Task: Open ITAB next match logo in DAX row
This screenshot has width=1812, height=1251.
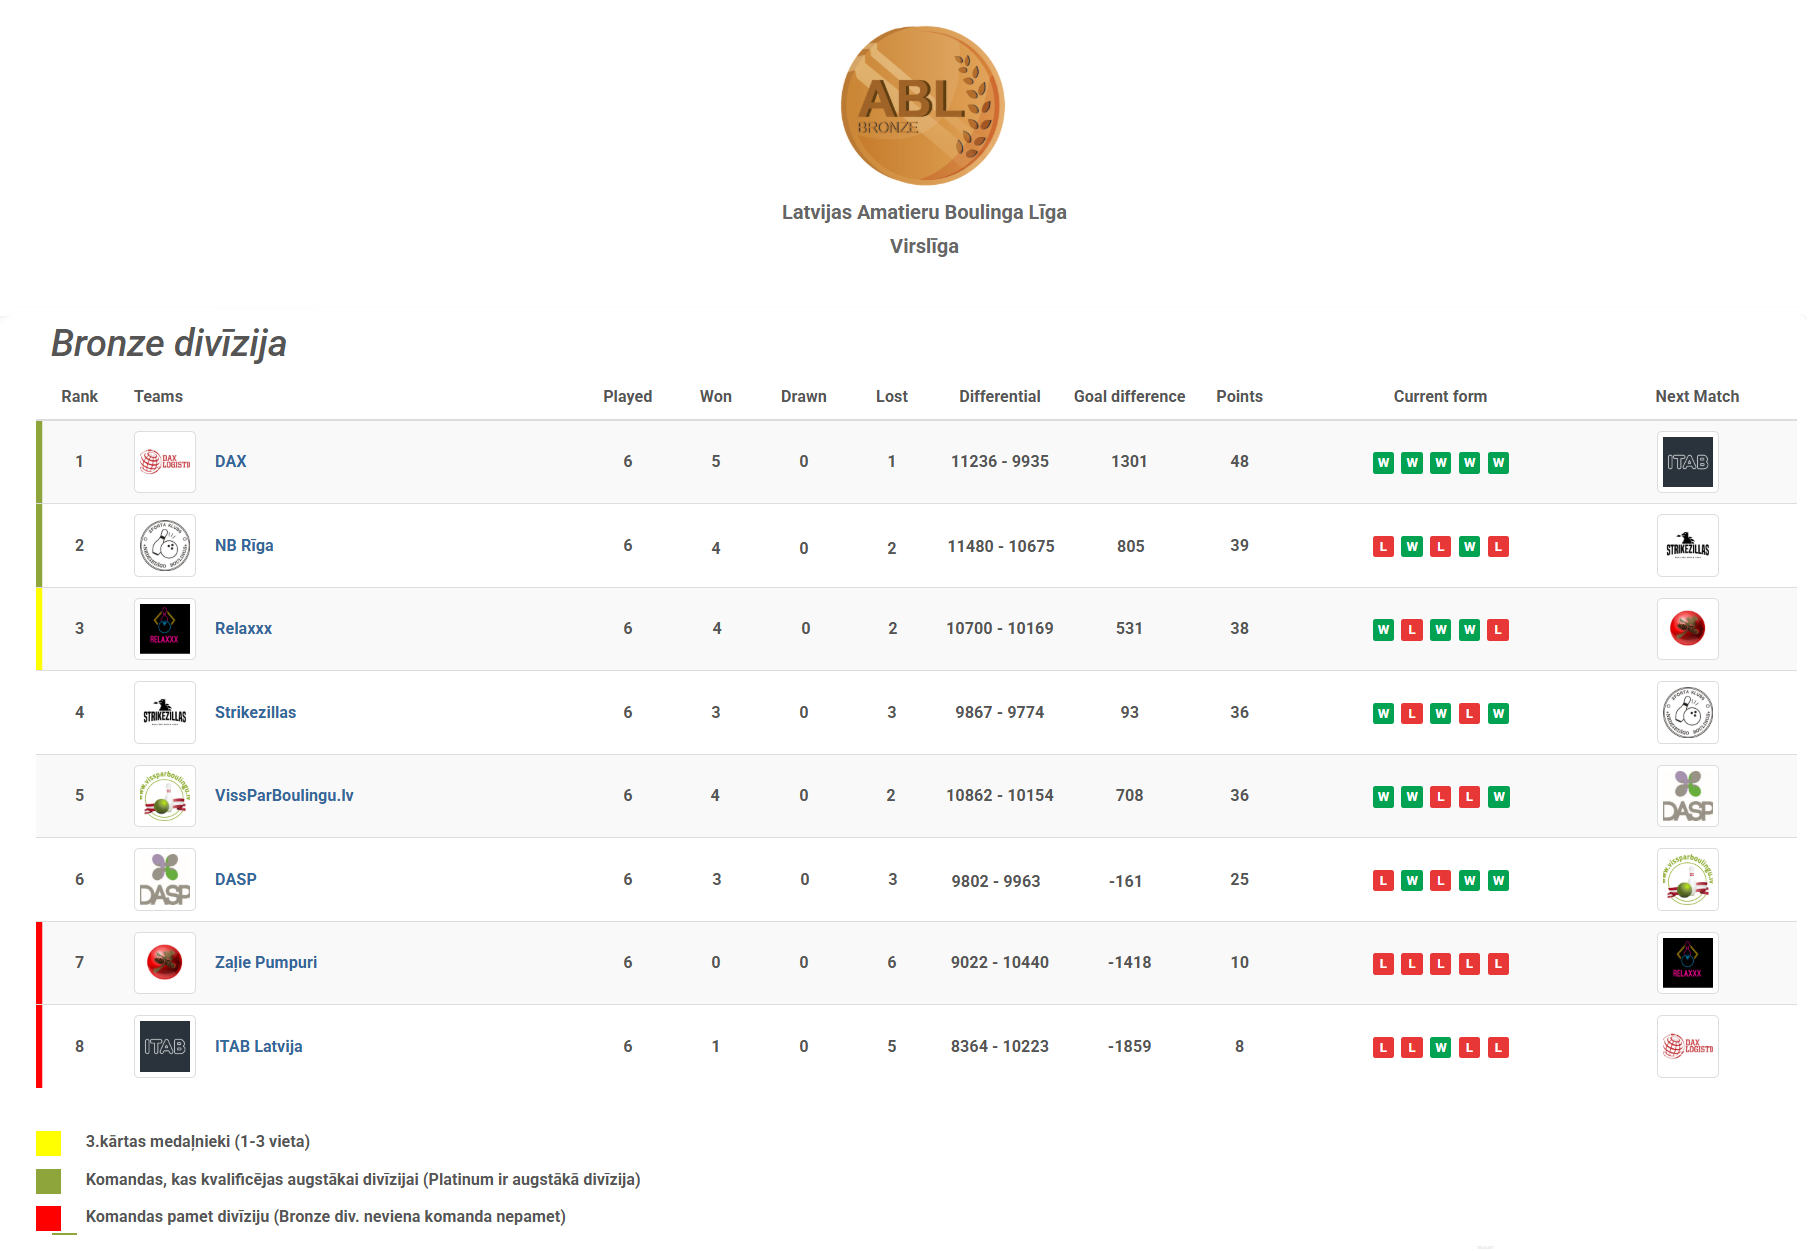Action: (1687, 462)
